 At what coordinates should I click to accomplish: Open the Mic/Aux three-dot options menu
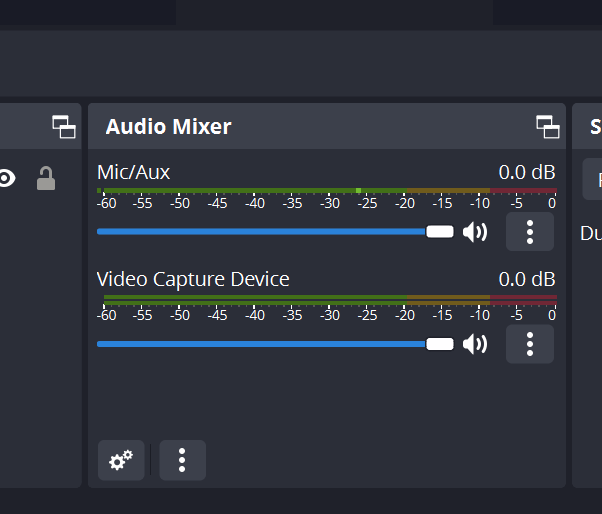(x=530, y=232)
